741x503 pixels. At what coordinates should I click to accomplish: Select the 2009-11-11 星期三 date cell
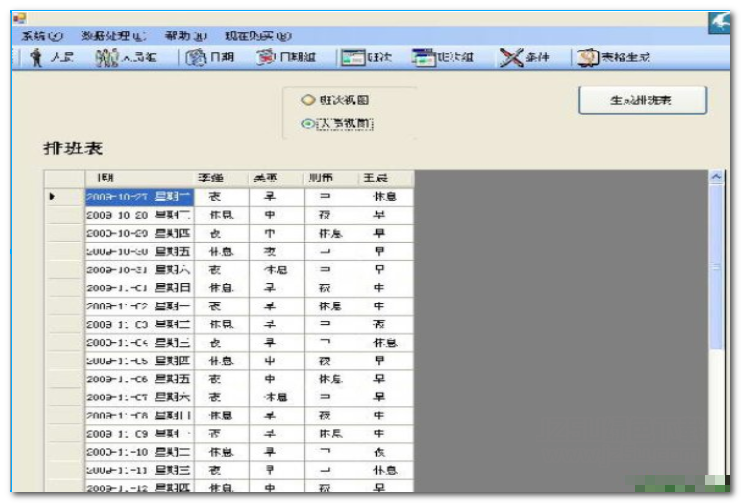(139, 470)
